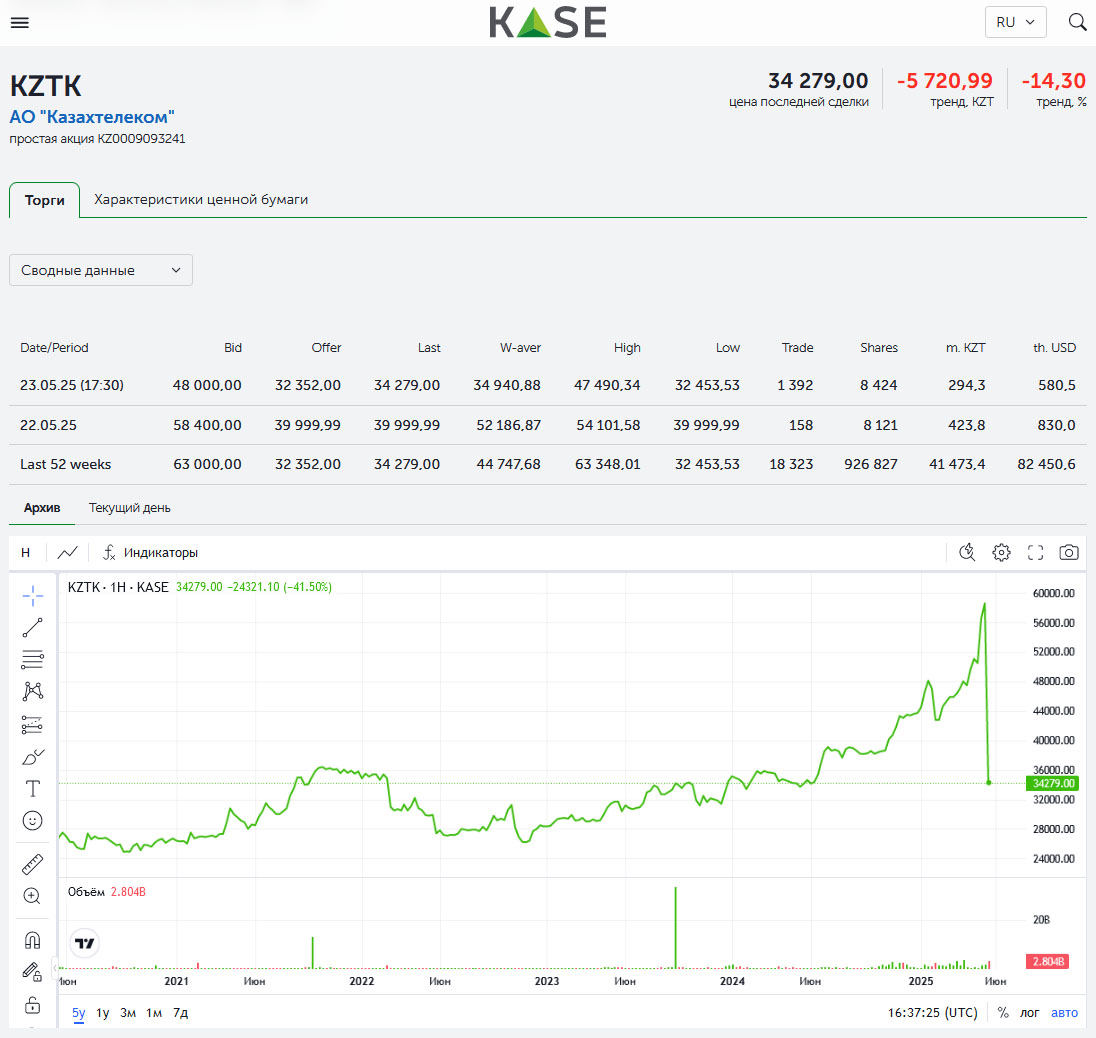Click the 34279.00 green price label
Image resolution: width=1096 pixels, height=1038 pixels.
point(1053,784)
